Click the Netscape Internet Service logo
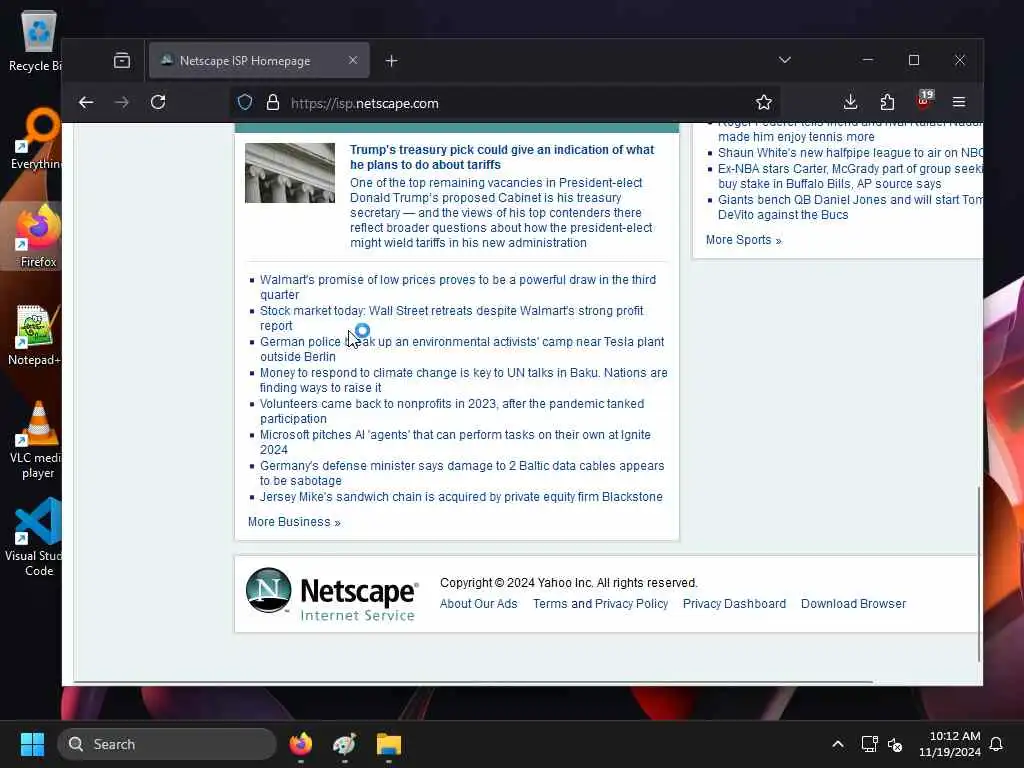 coord(331,594)
